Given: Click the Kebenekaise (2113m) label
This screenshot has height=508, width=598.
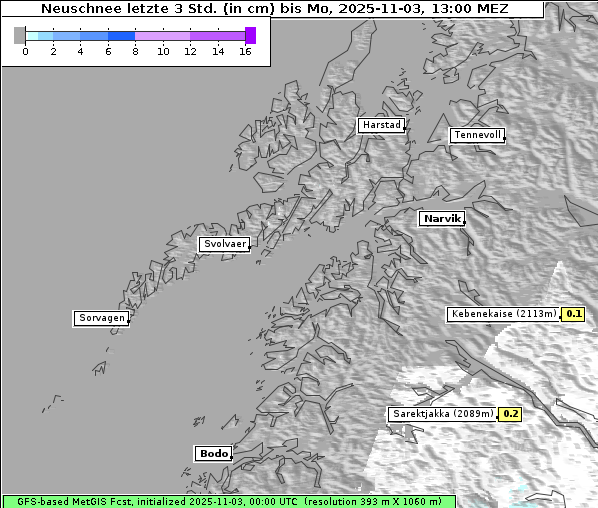Looking at the screenshot, I should point(503,314).
